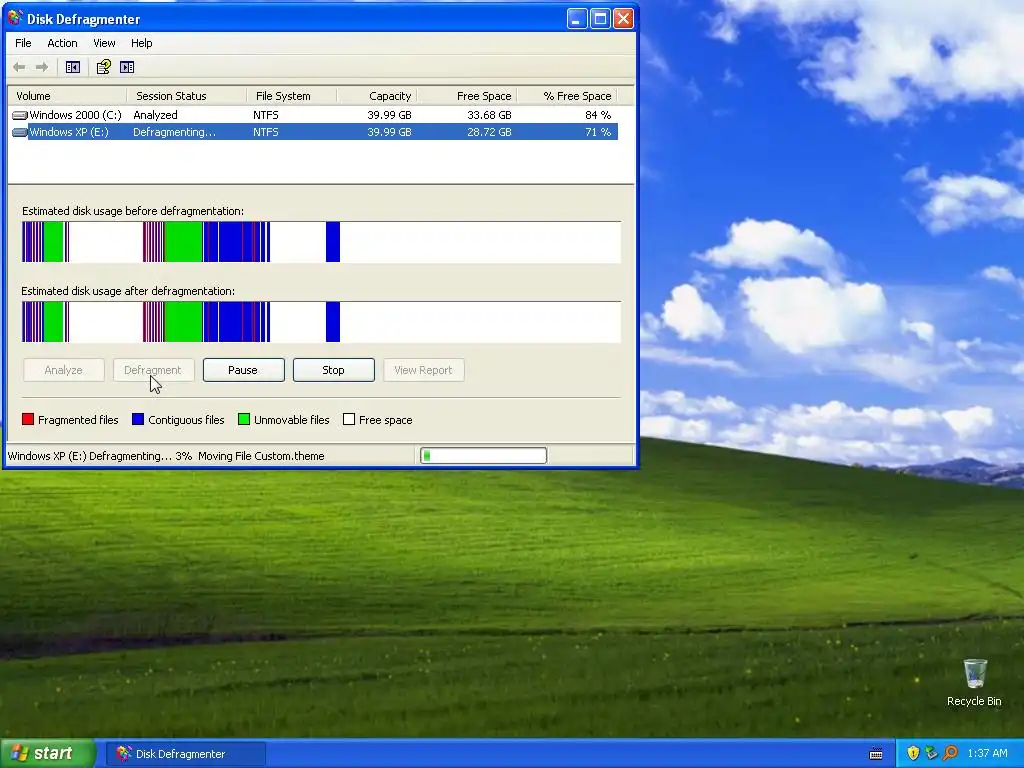Image resolution: width=1024 pixels, height=768 pixels.
Task: Click the defragmentation progress bar
Action: tap(483, 455)
